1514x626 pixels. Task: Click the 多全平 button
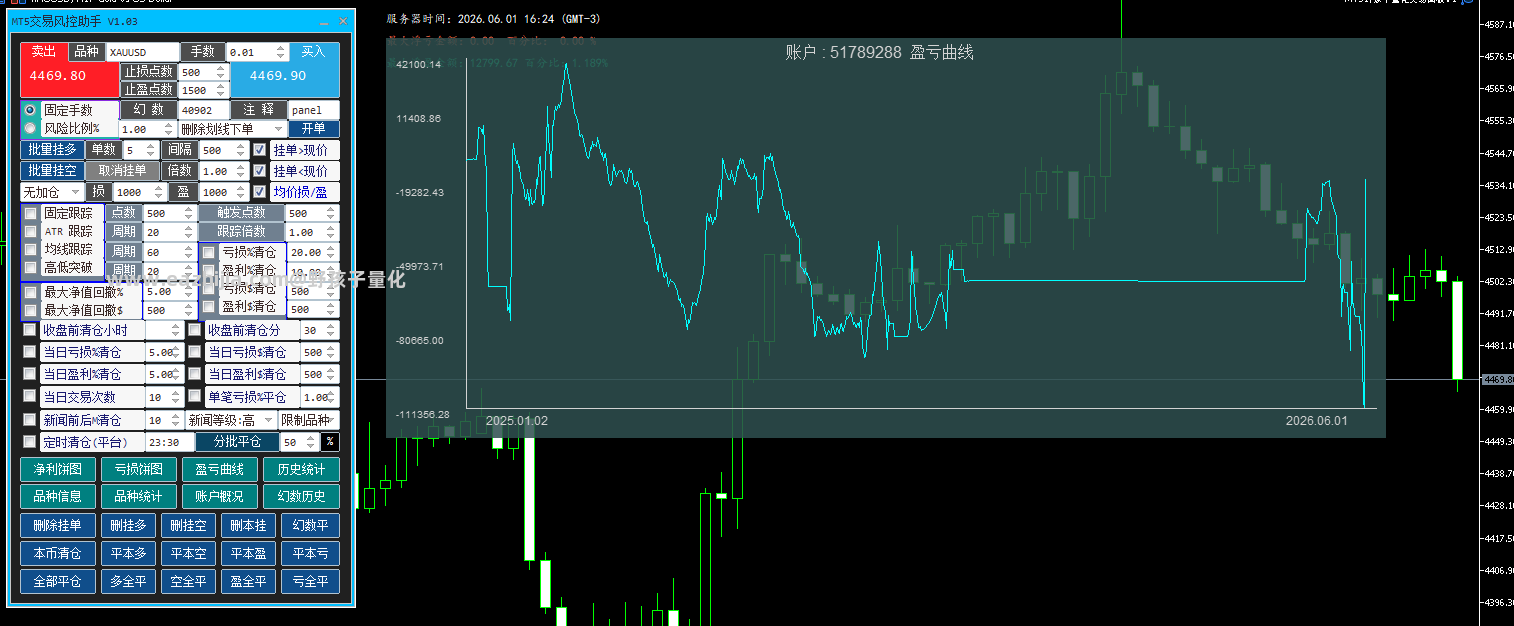pos(128,581)
